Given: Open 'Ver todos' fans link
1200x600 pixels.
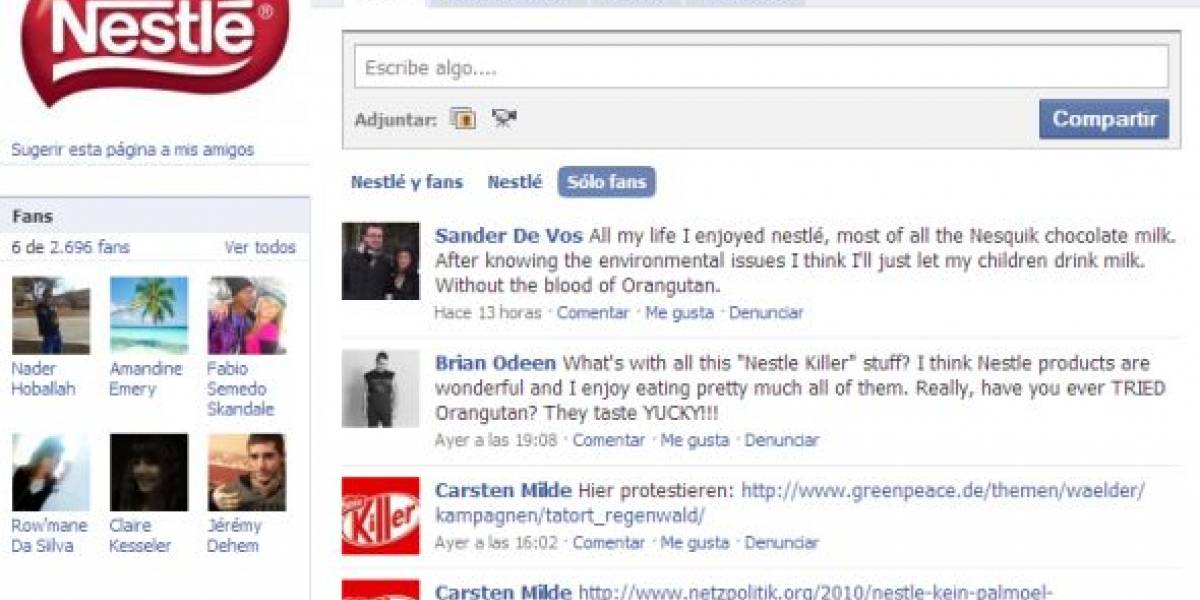Looking at the screenshot, I should pos(260,247).
